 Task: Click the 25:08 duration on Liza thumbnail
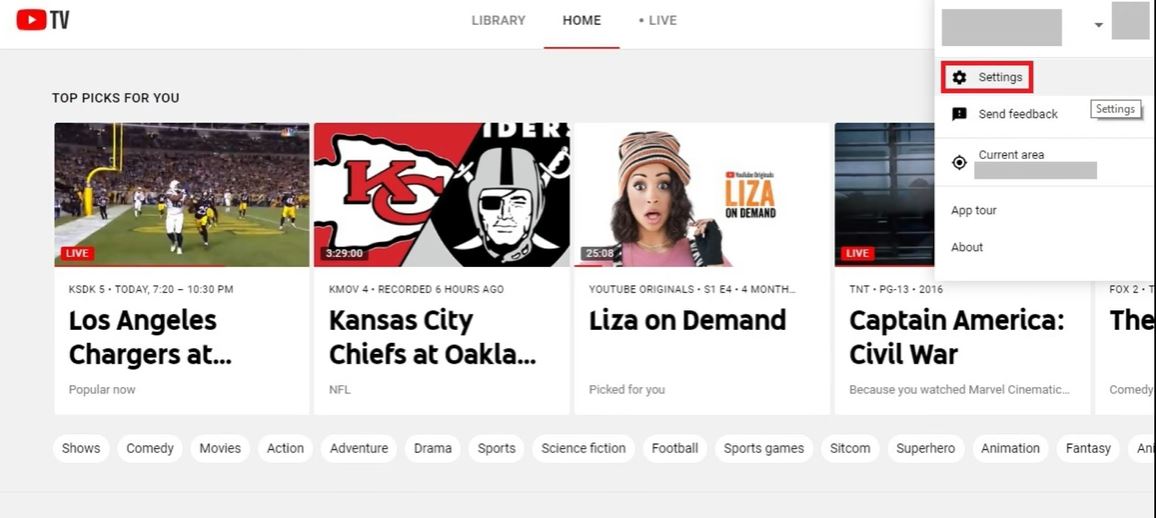599,253
